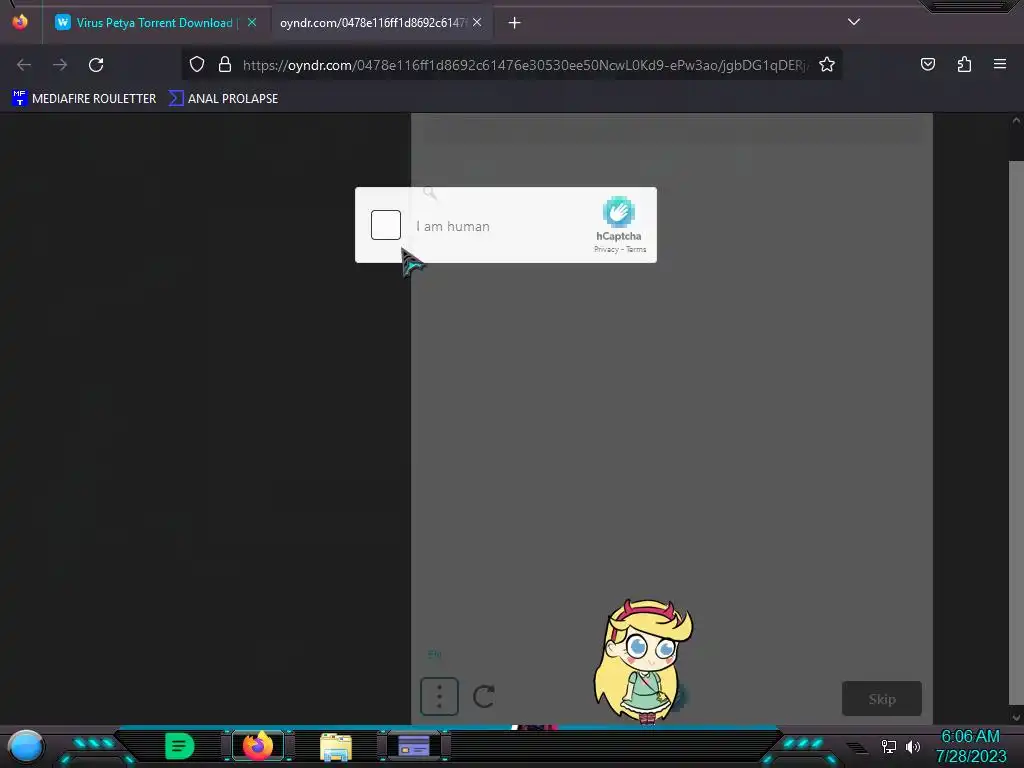Open the Start orb menu
Viewport: 1024px width, 768px height.
25,746
